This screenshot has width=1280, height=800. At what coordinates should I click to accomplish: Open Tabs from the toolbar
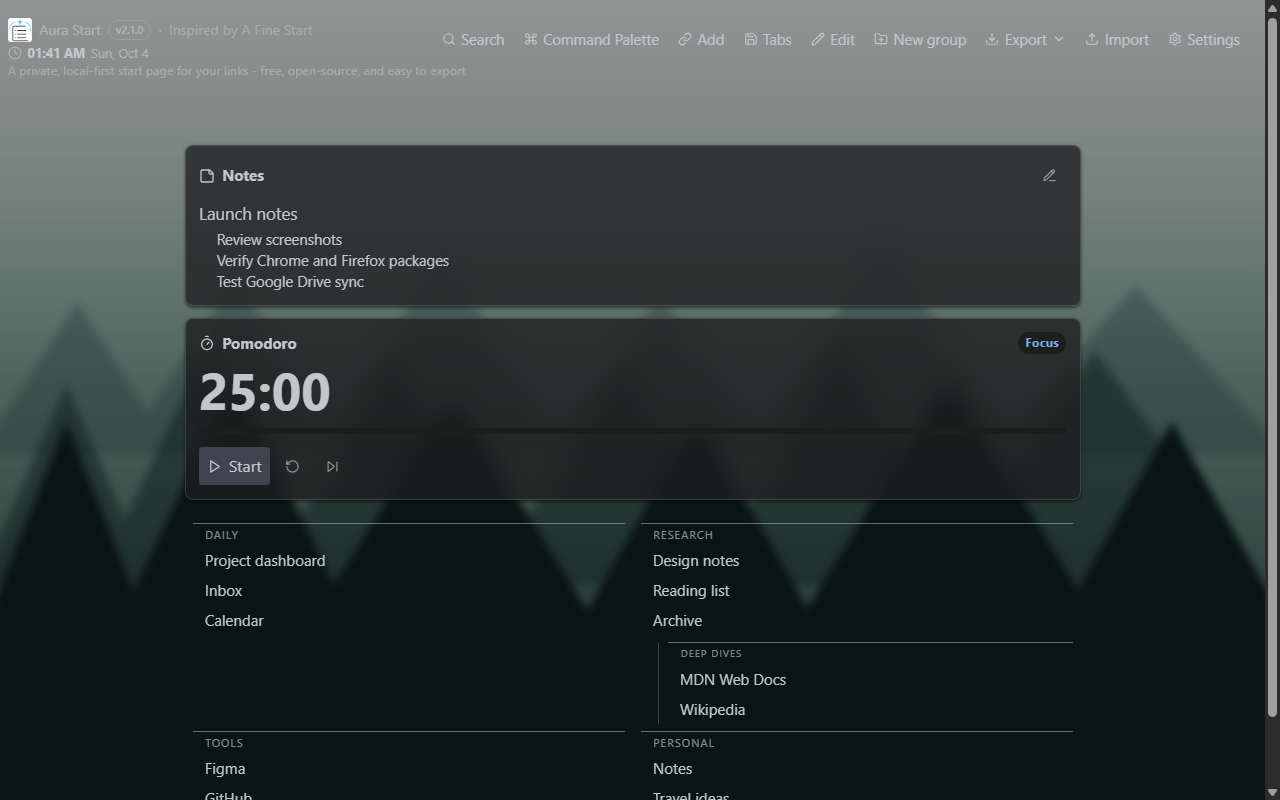pyautogui.click(x=768, y=40)
